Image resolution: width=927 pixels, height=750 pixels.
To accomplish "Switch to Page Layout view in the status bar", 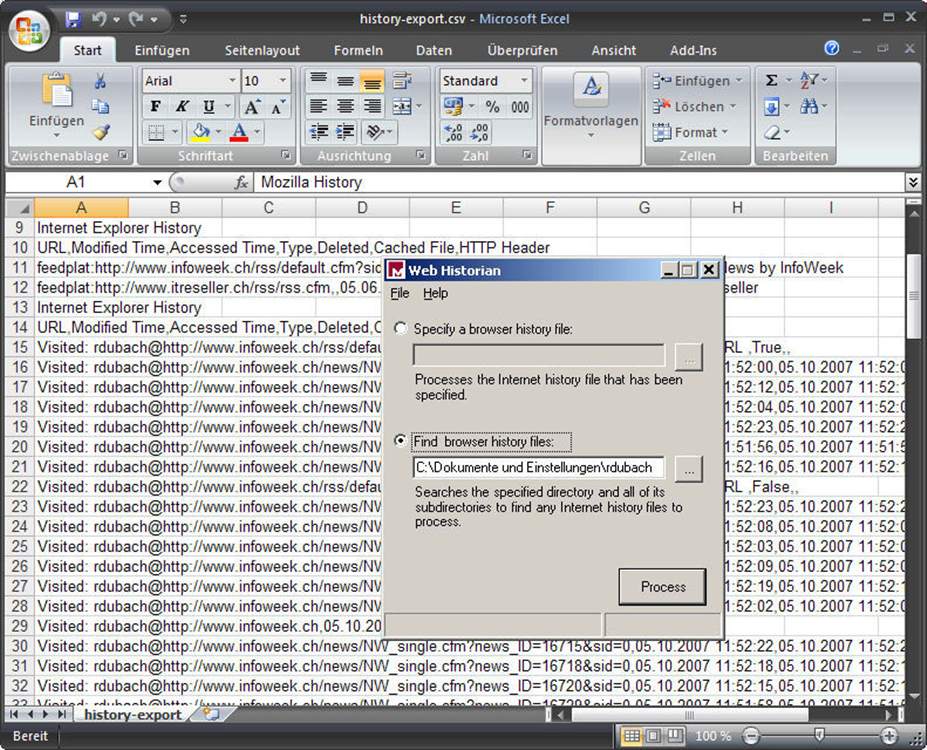I will (x=653, y=736).
